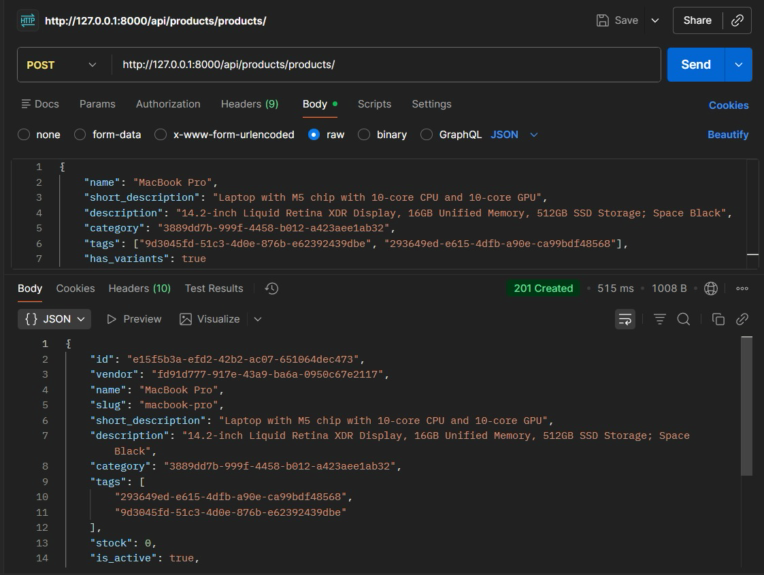This screenshot has width=764, height=575.
Task: Expand the Save options chevron
Action: click(x=655, y=20)
